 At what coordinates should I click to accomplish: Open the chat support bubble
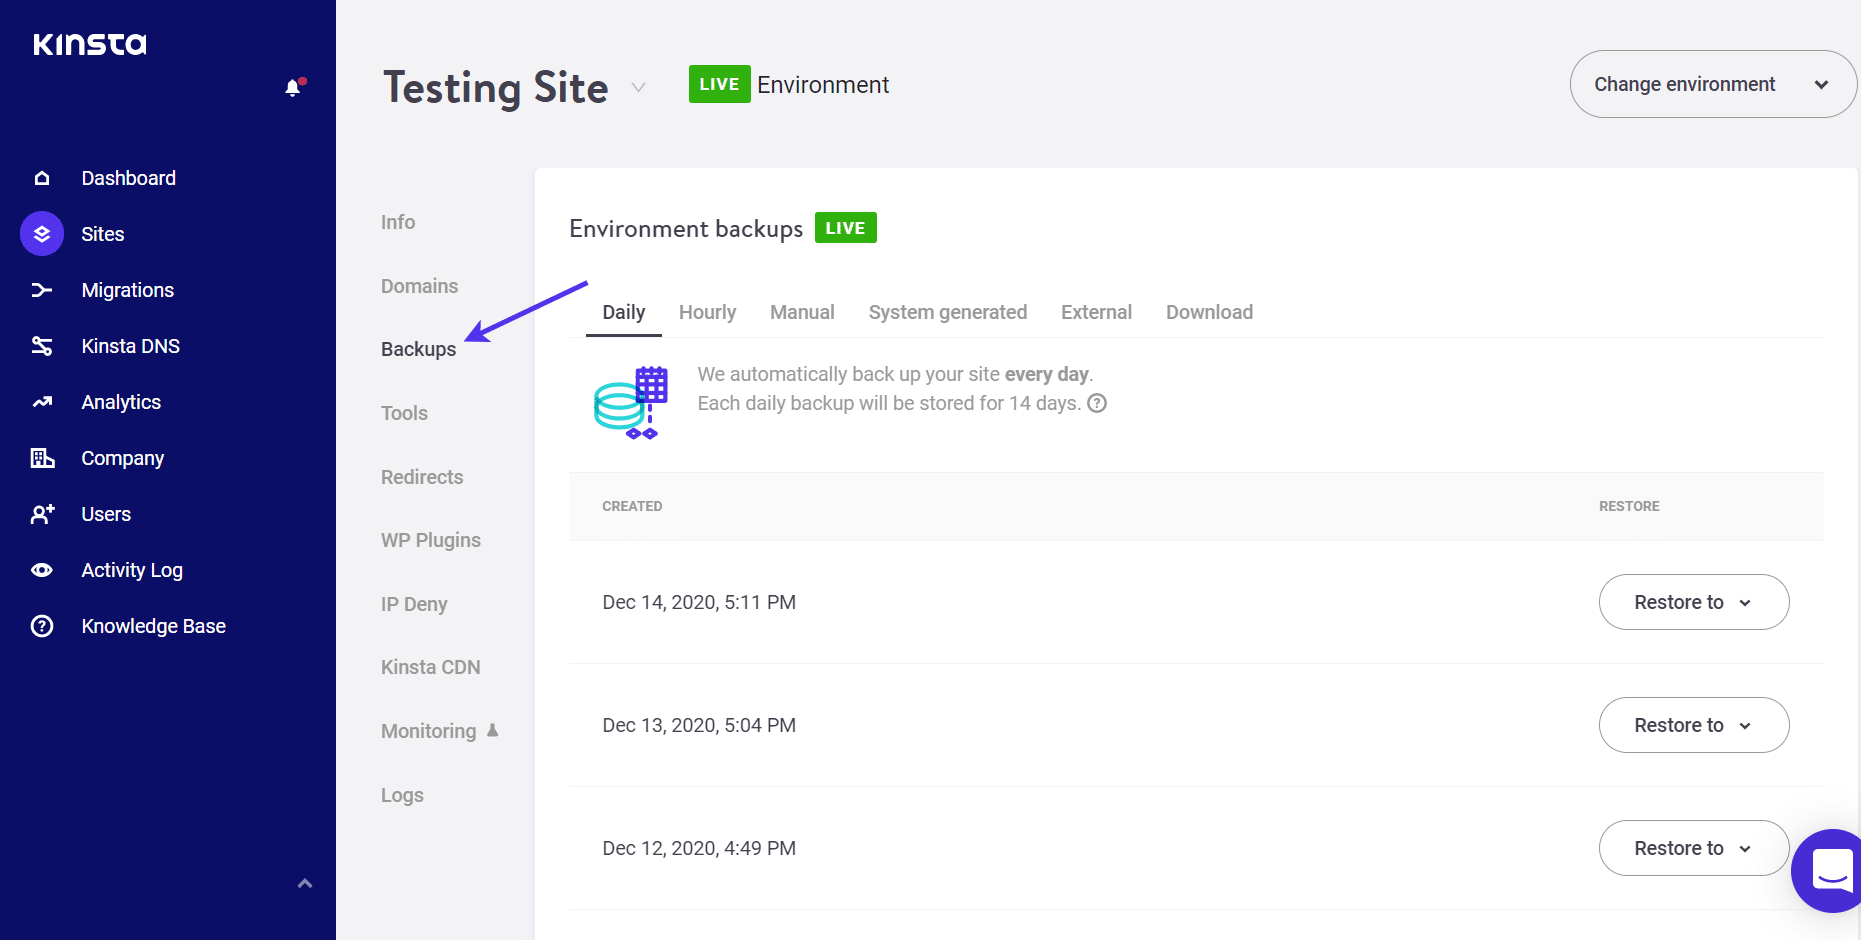pos(1830,870)
